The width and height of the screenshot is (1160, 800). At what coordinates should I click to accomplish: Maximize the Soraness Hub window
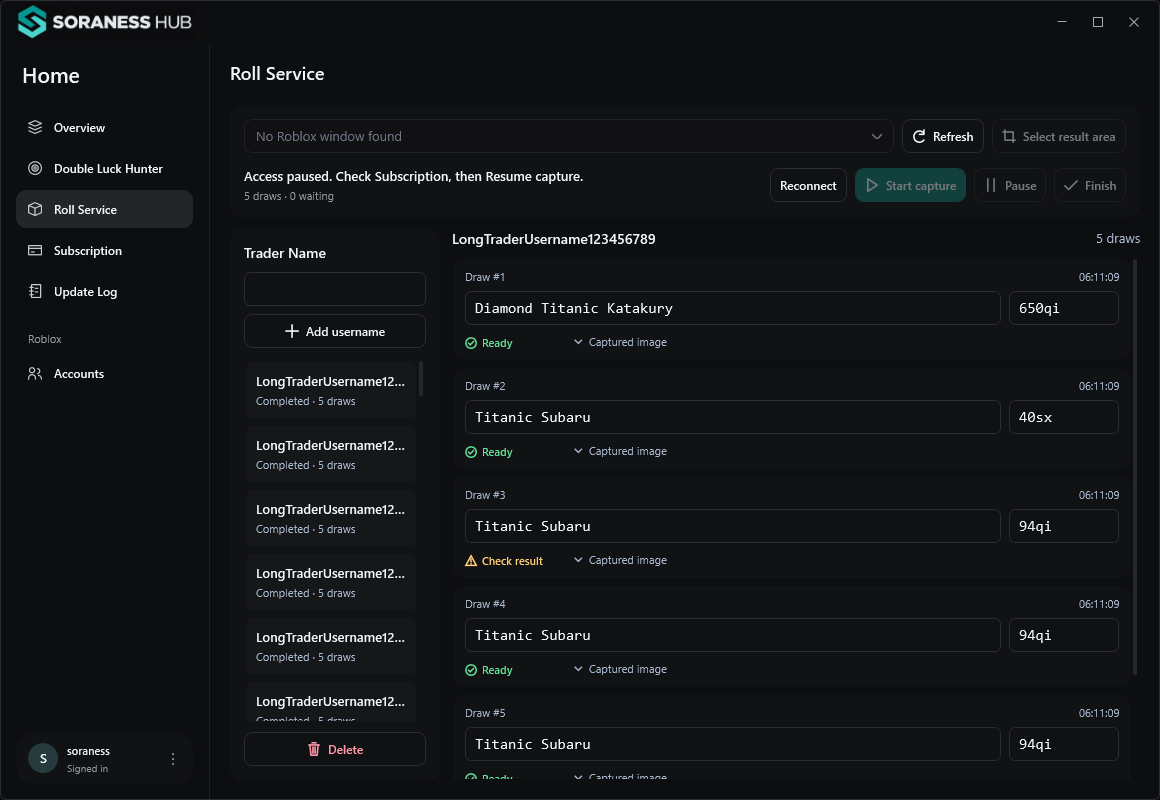tap(1098, 21)
